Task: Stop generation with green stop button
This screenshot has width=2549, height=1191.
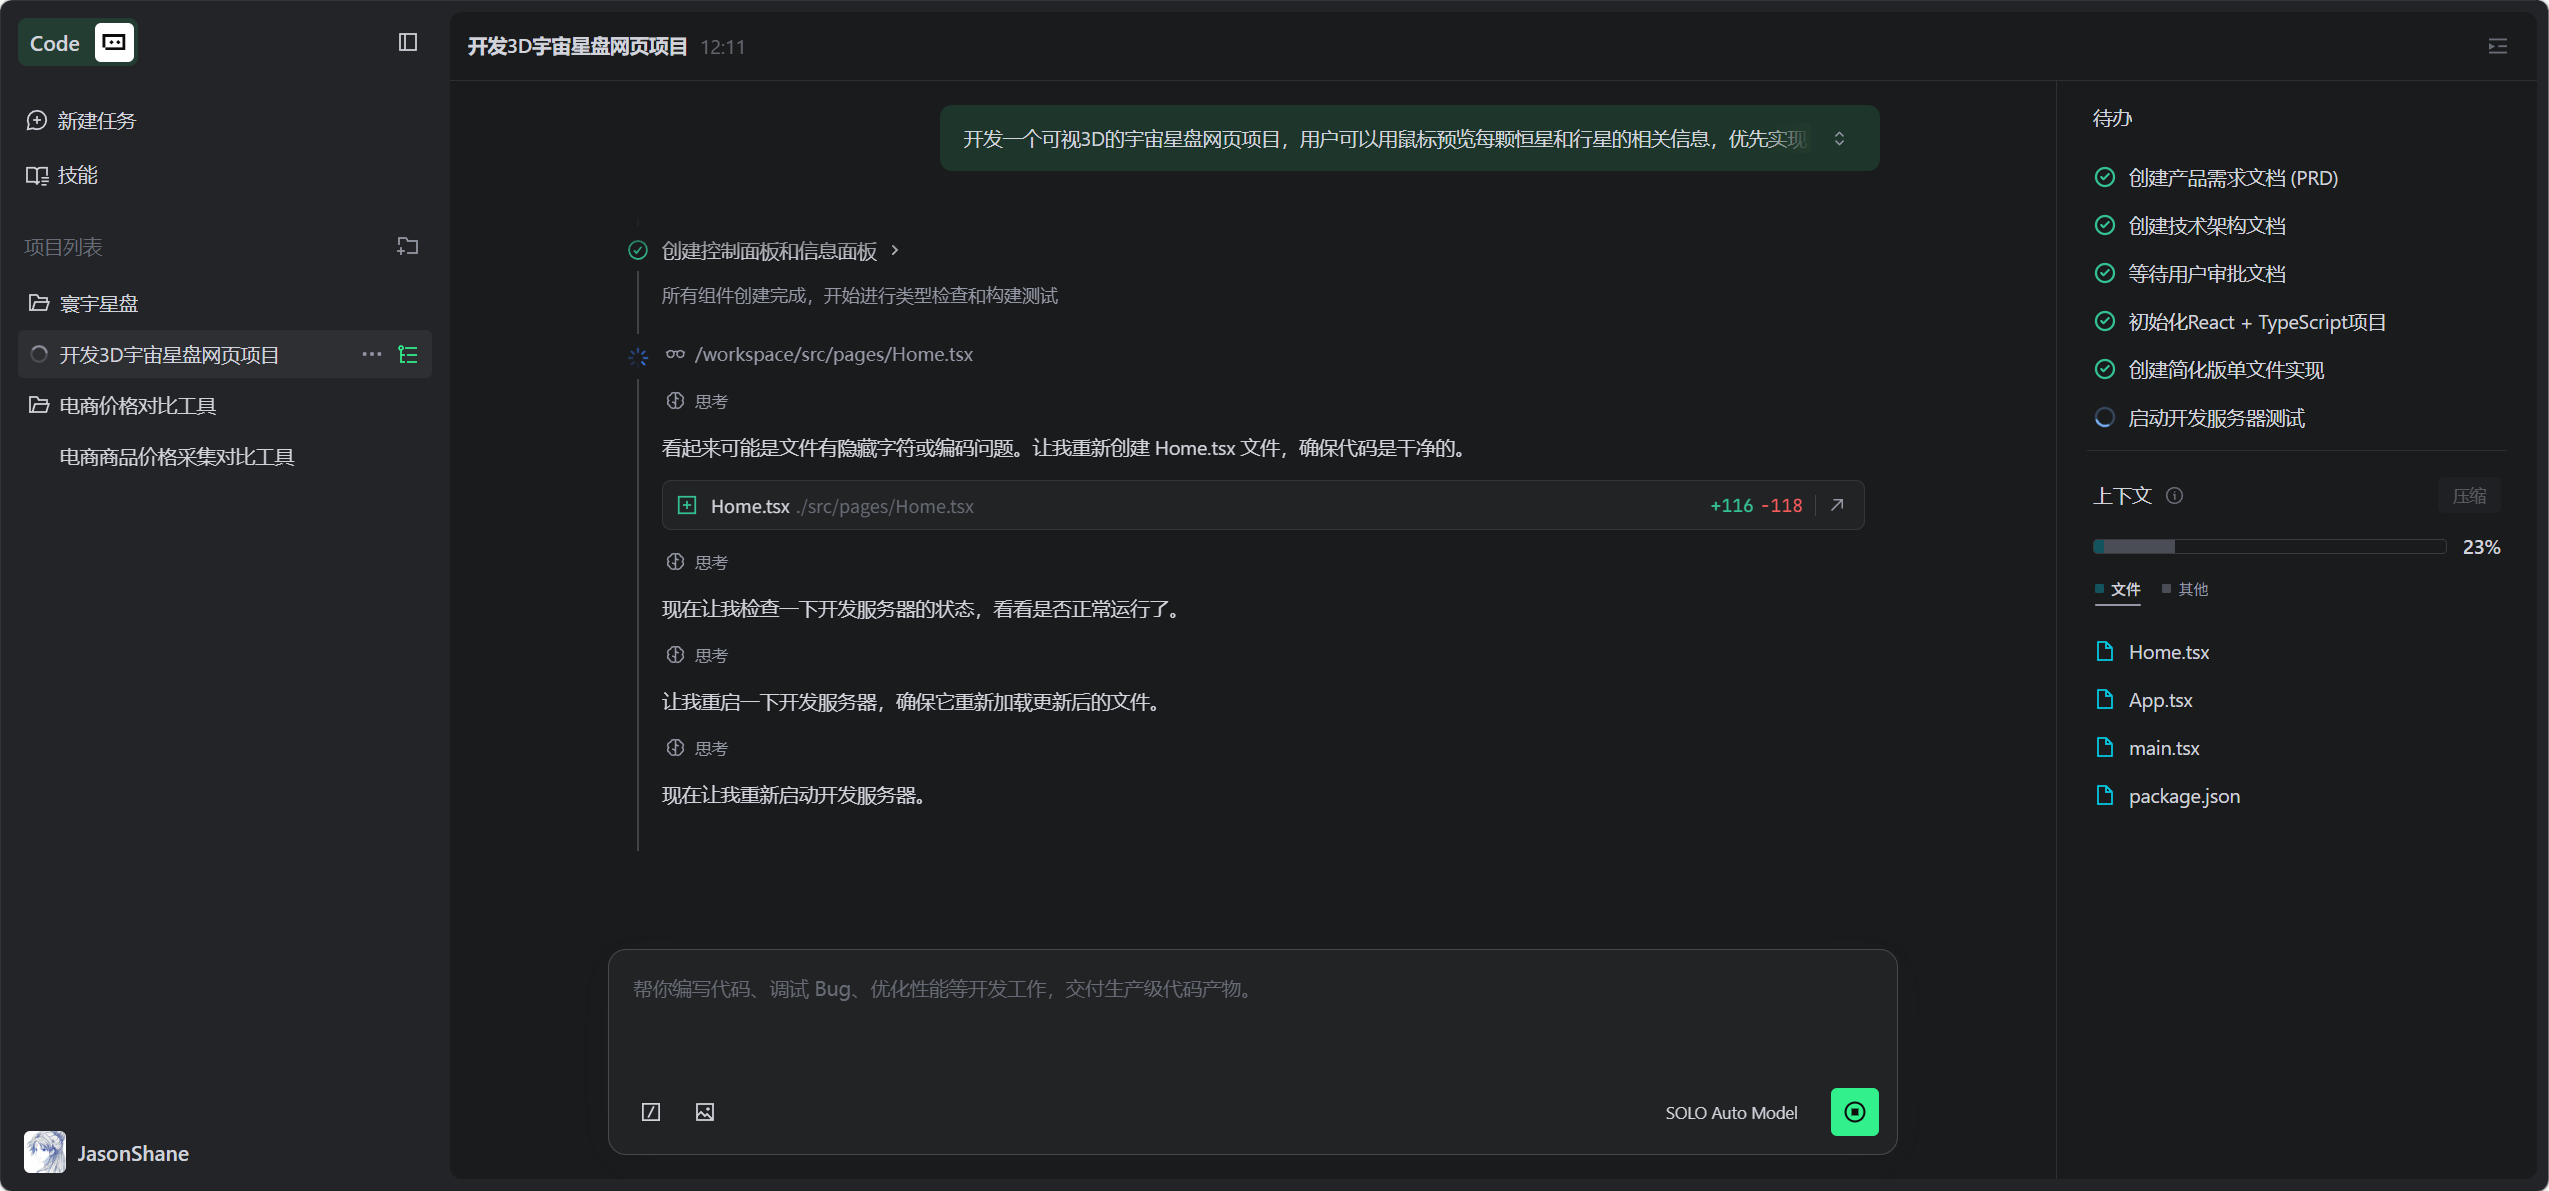Action: click(x=1854, y=1112)
